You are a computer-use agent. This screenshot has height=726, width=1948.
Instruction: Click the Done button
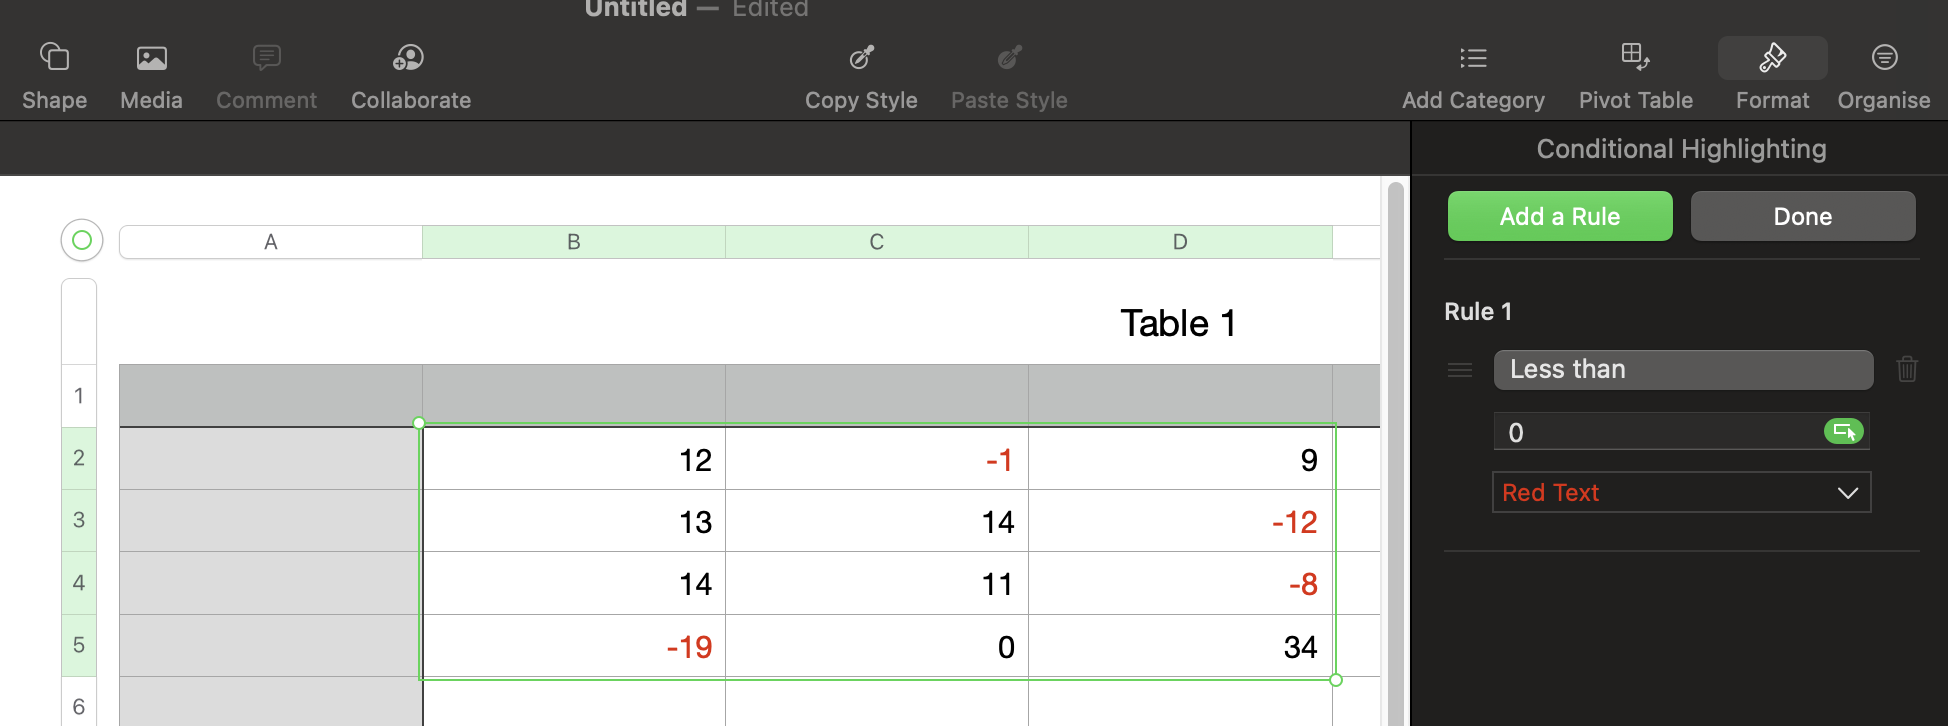[1802, 216]
